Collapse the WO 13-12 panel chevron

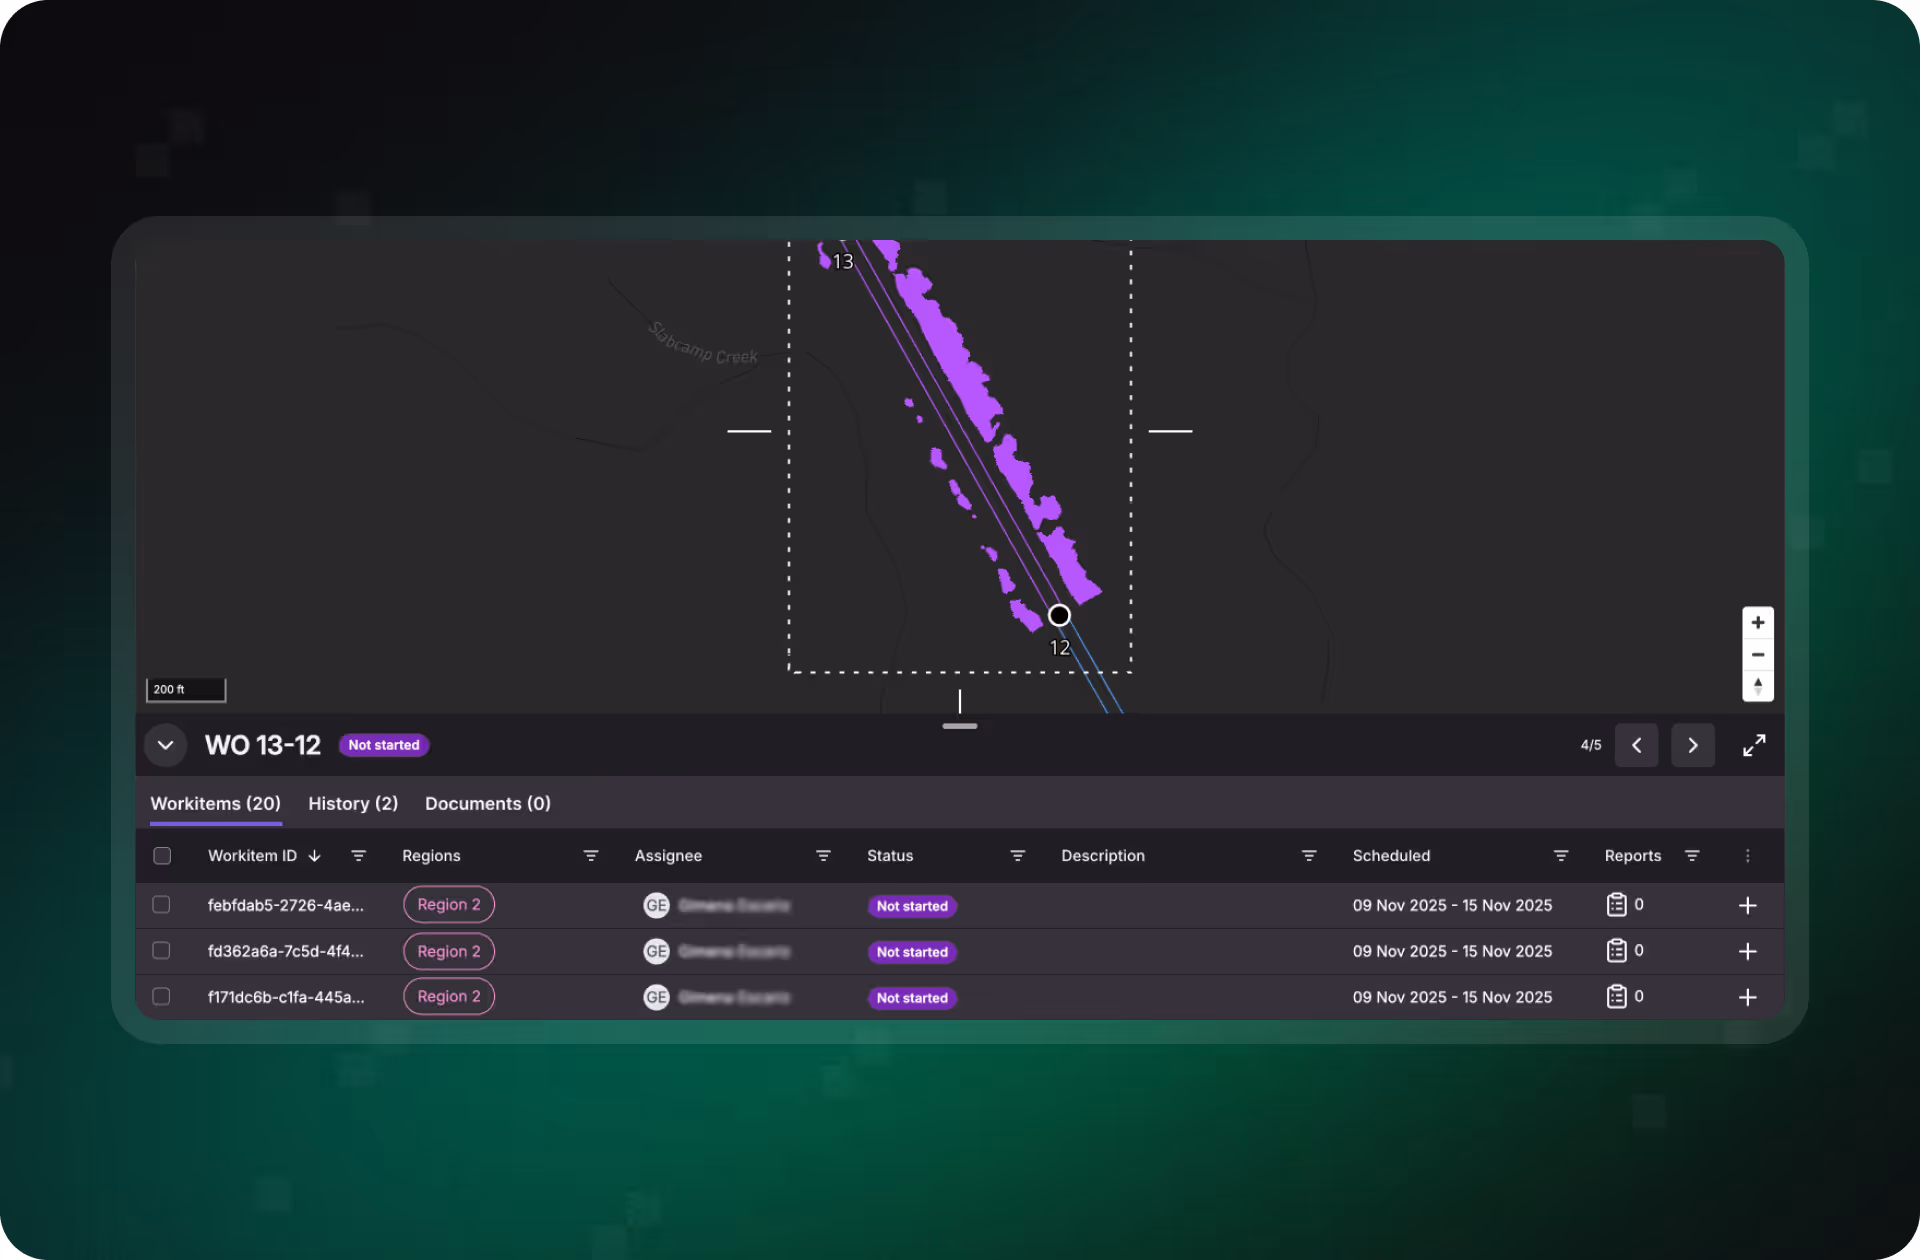point(166,745)
